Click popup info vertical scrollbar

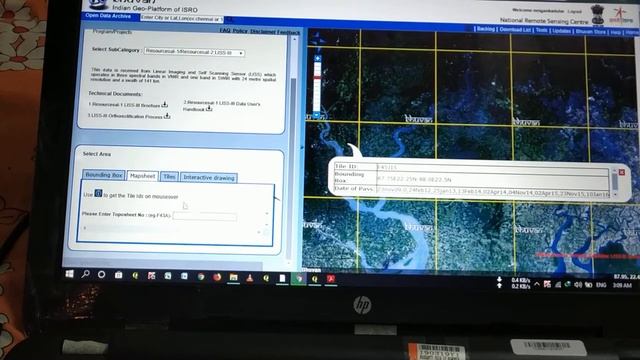(615, 182)
